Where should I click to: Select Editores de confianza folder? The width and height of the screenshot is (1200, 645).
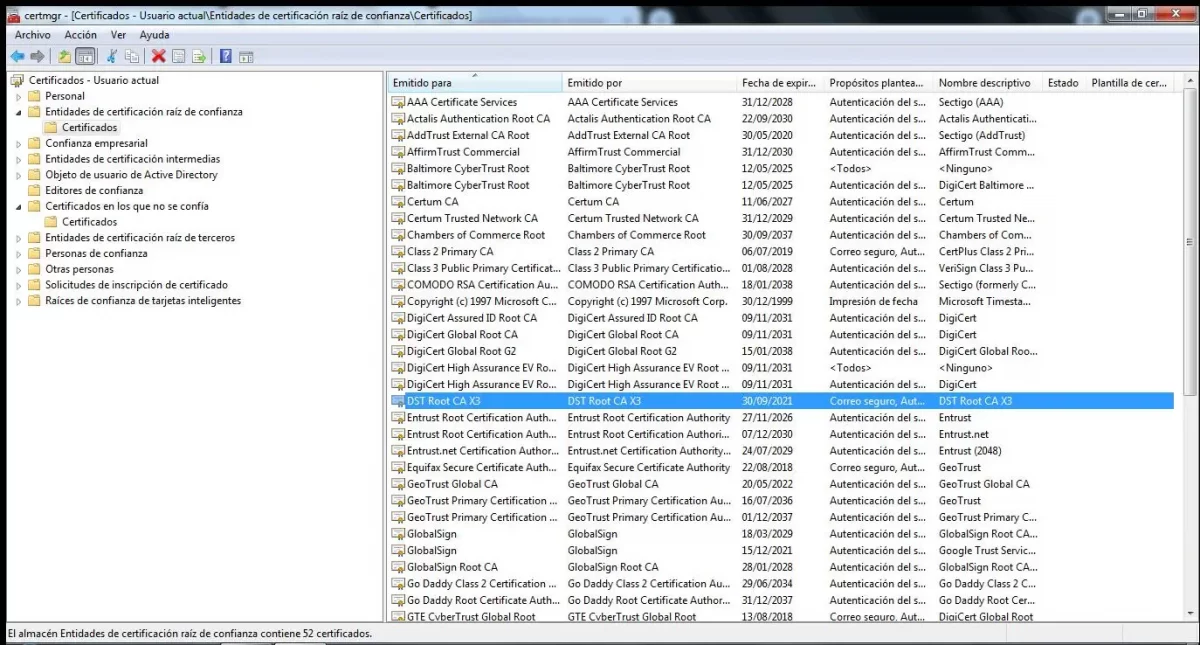pos(93,190)
